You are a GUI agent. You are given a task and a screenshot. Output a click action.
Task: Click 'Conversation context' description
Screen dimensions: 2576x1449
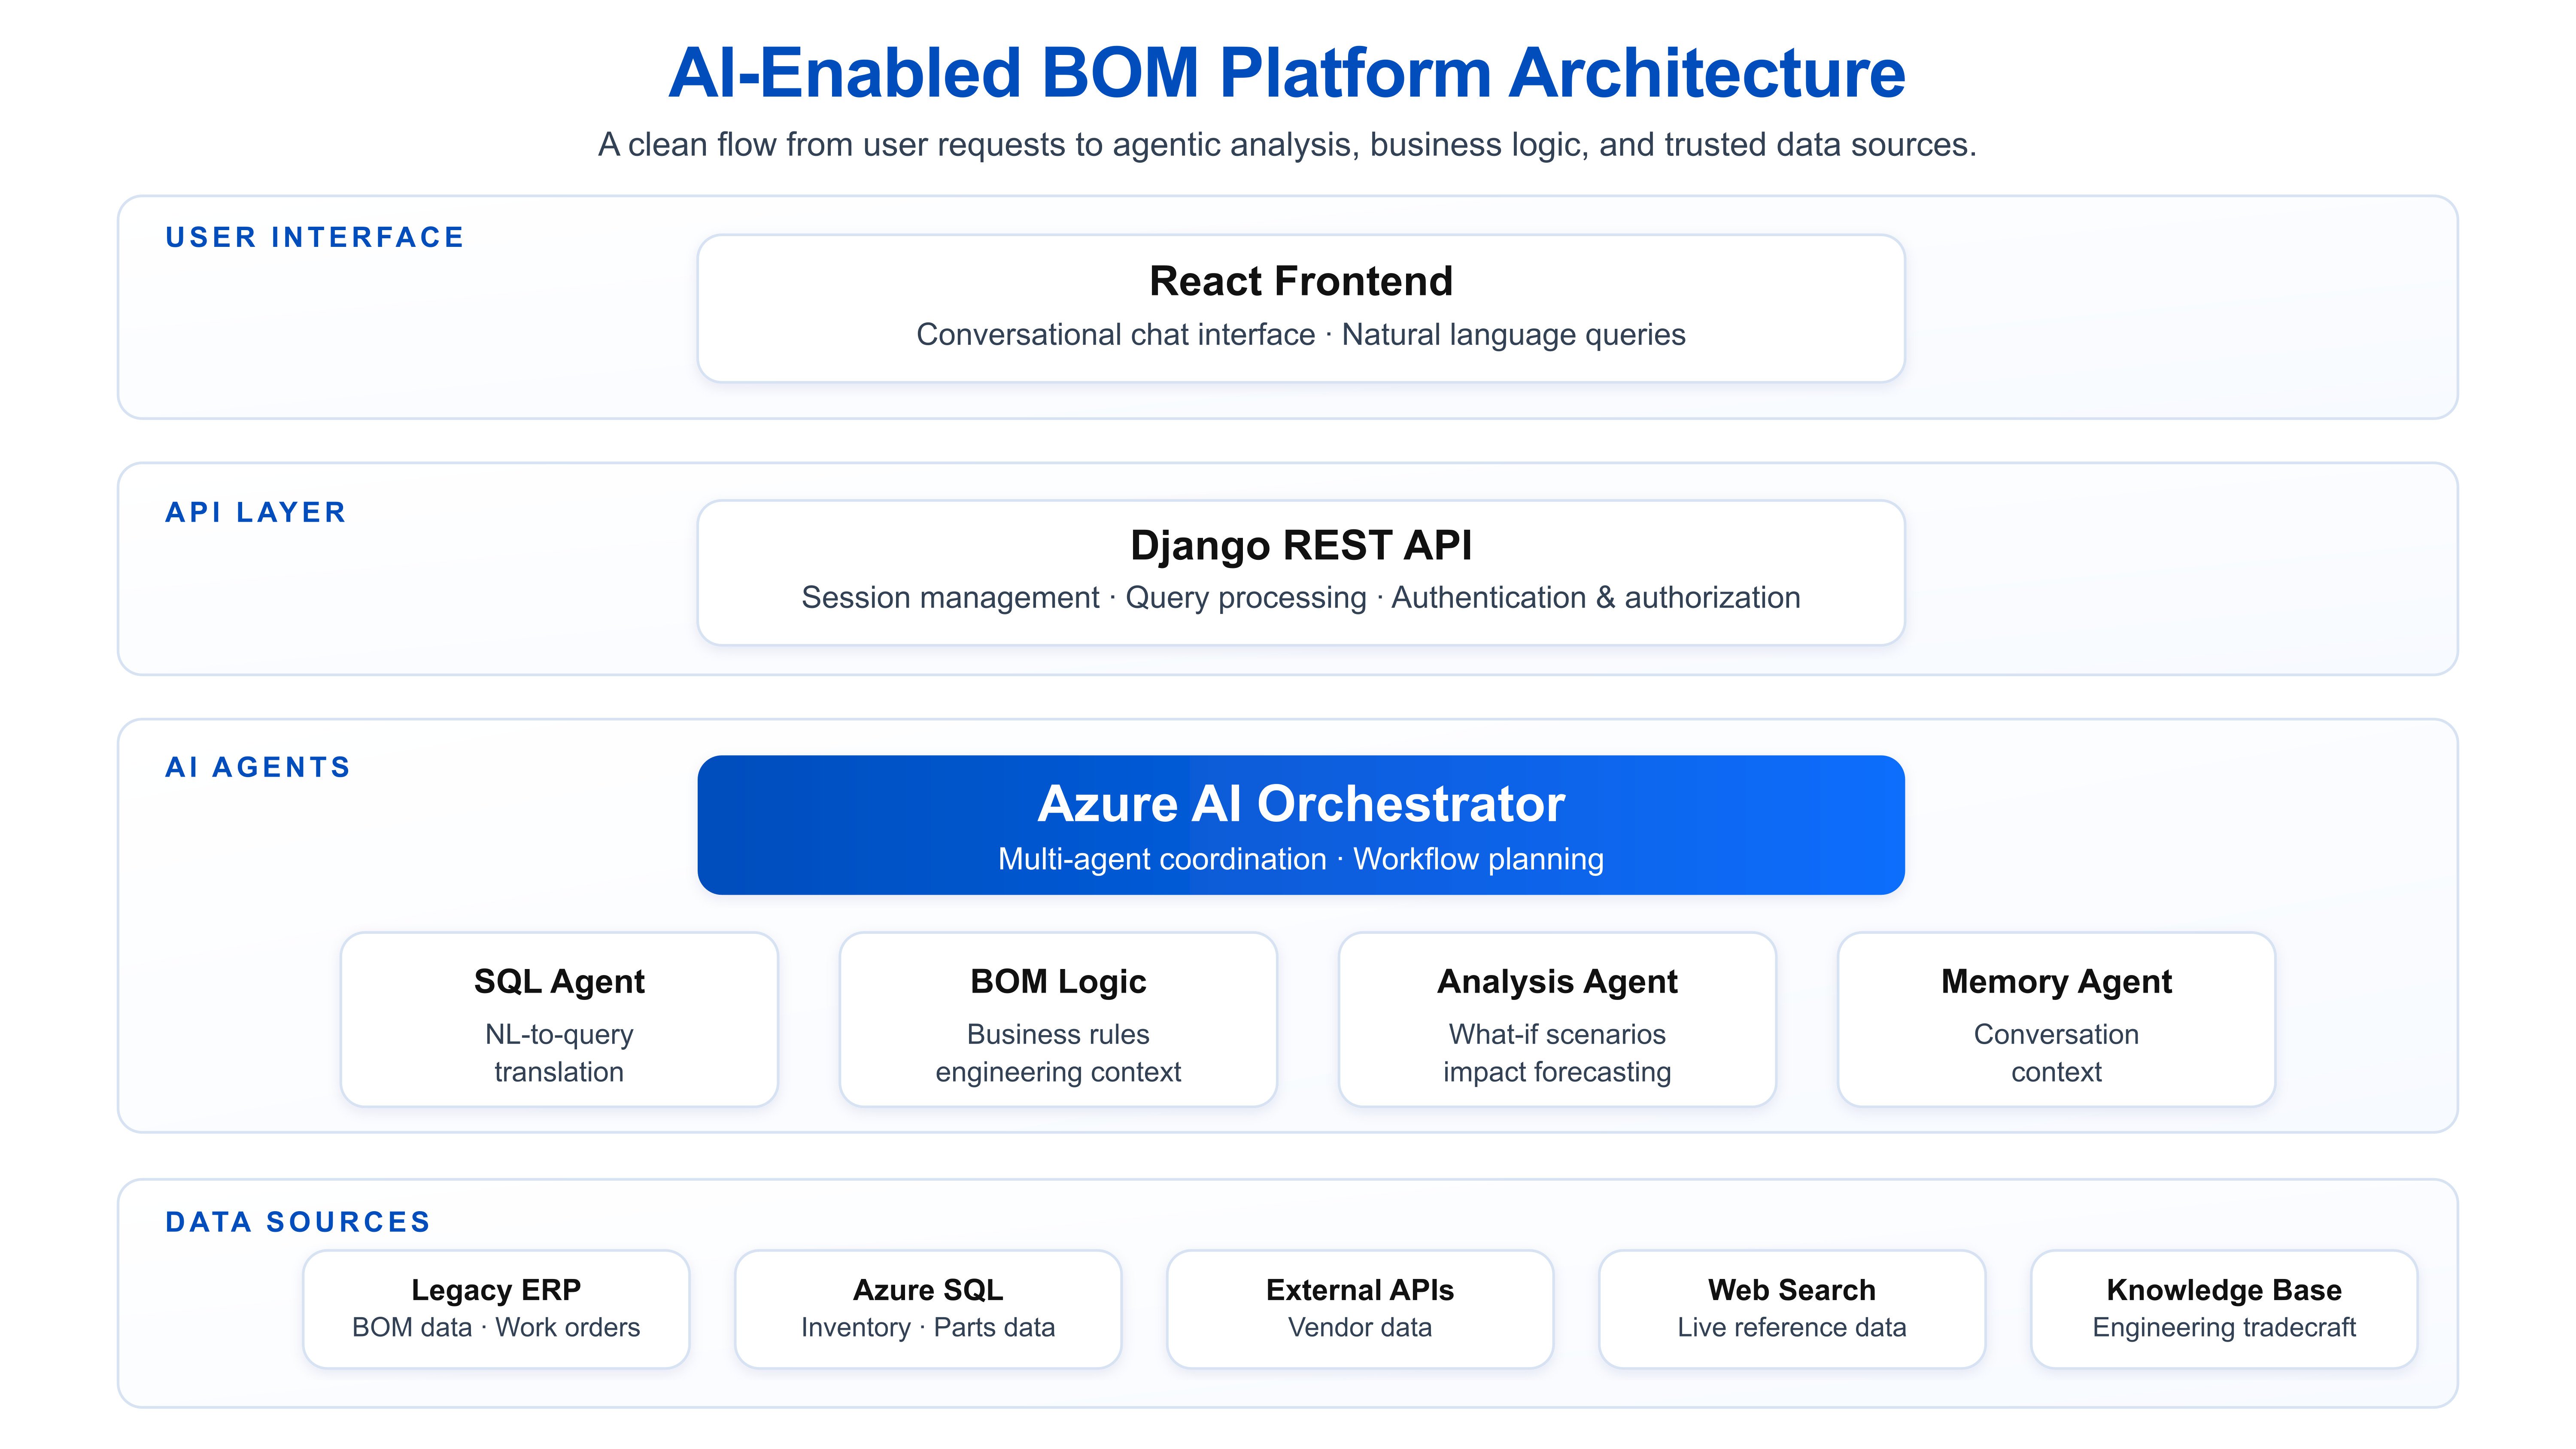coord(2056,1053)
